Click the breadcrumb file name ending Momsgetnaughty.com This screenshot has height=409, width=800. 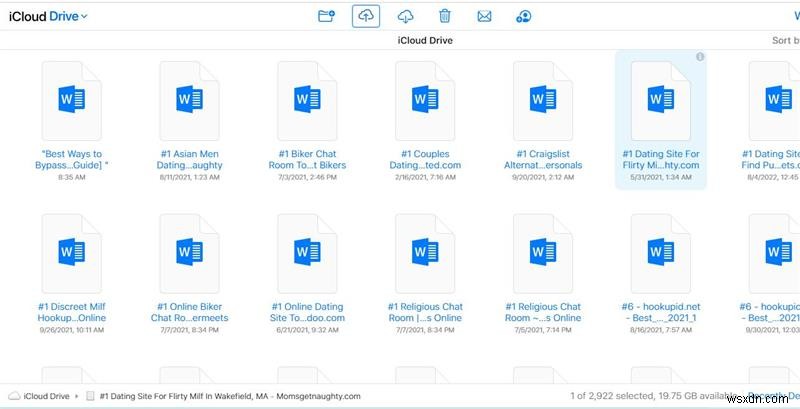224,396
